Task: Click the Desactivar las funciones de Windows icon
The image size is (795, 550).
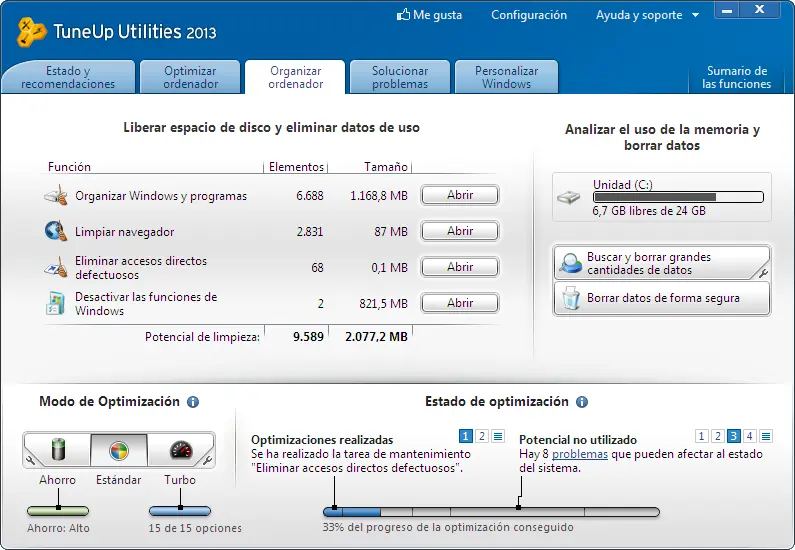Action: [x=55, y=303]
